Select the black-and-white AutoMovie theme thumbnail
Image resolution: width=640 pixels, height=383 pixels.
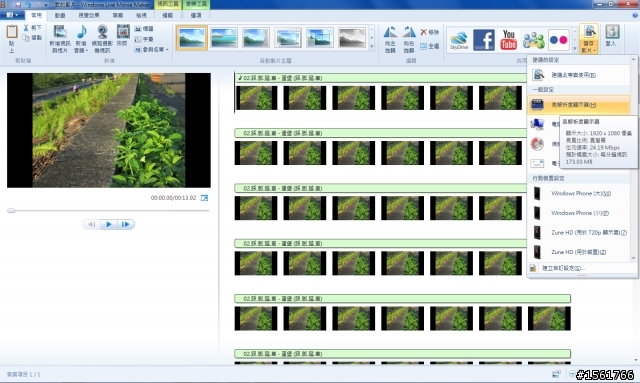point(352,38)
